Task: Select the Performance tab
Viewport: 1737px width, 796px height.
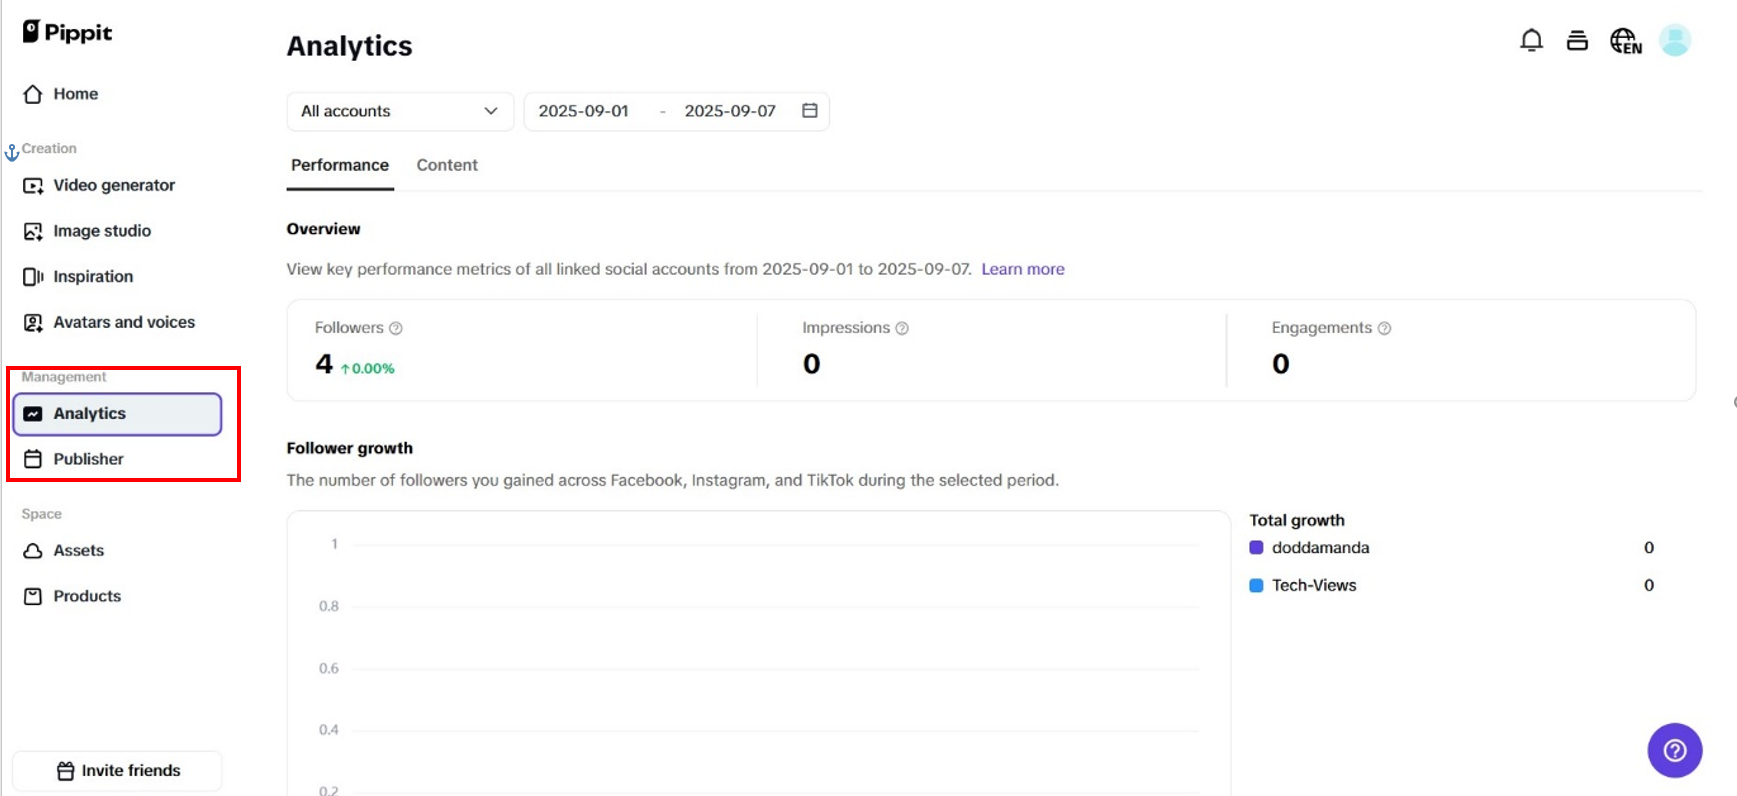Action: (x=340, y=165)
